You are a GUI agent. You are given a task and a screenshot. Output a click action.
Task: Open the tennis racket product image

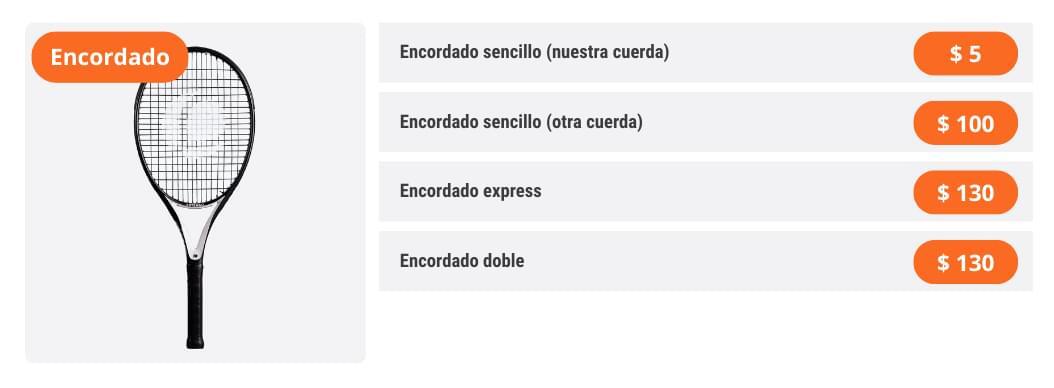click(194, 198)
